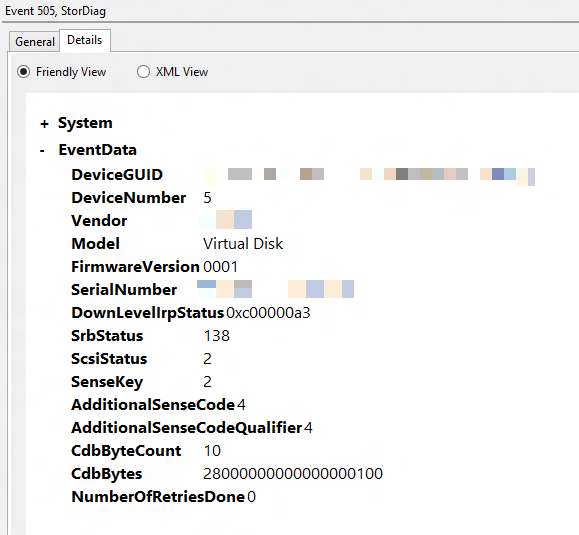This screenshot has width=579, height=535.
Task: Select the CdbBytes hexadecimal value
Action: [x=293, y=474]
